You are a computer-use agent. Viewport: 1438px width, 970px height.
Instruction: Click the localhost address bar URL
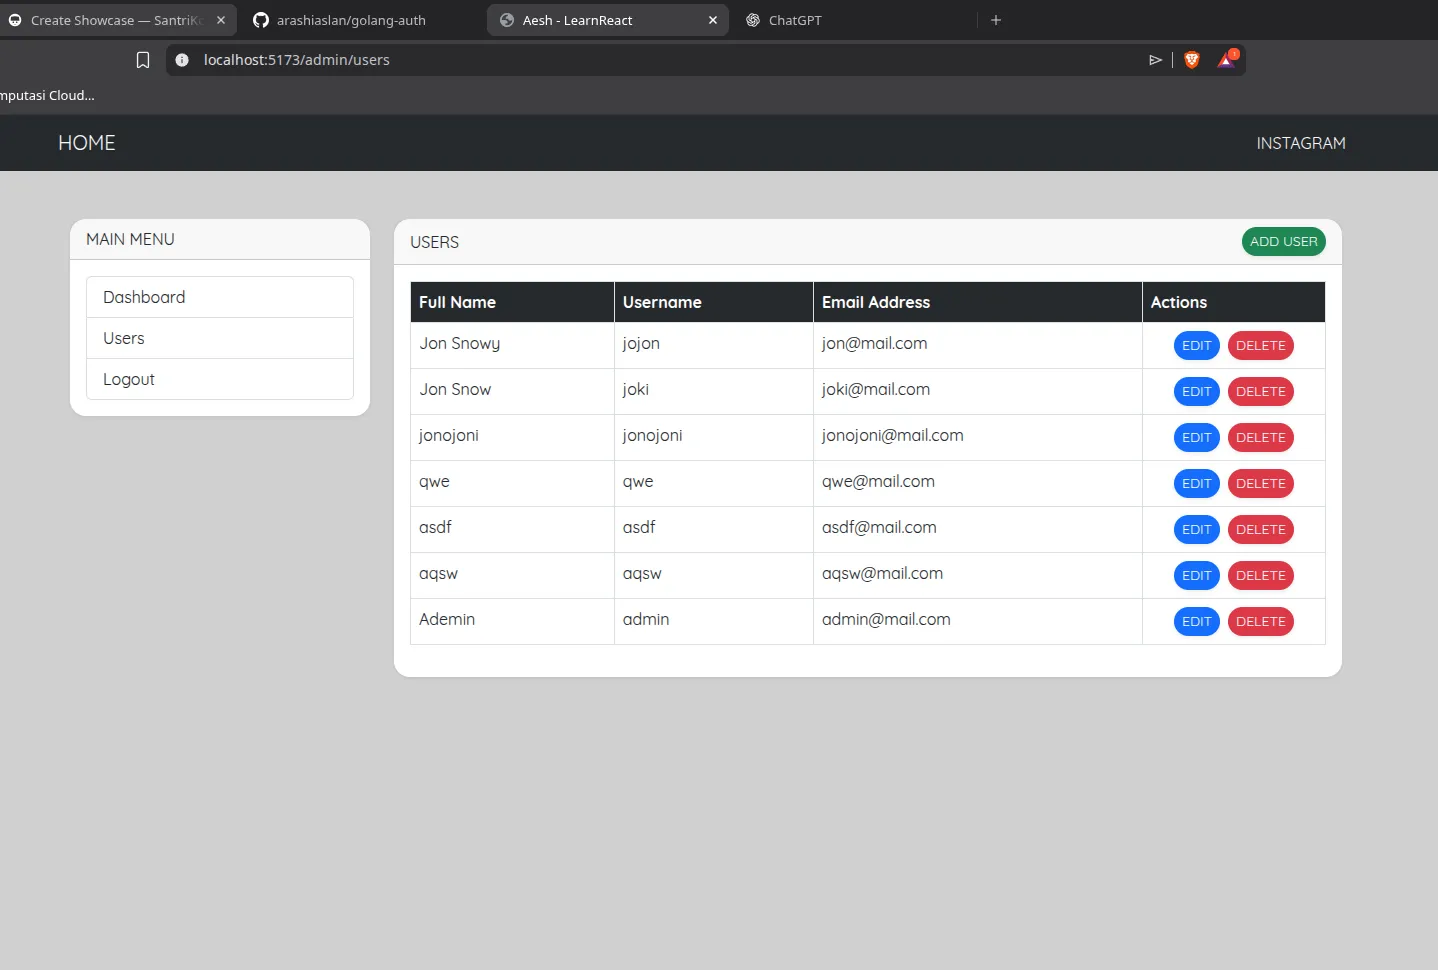coord(297,60)
